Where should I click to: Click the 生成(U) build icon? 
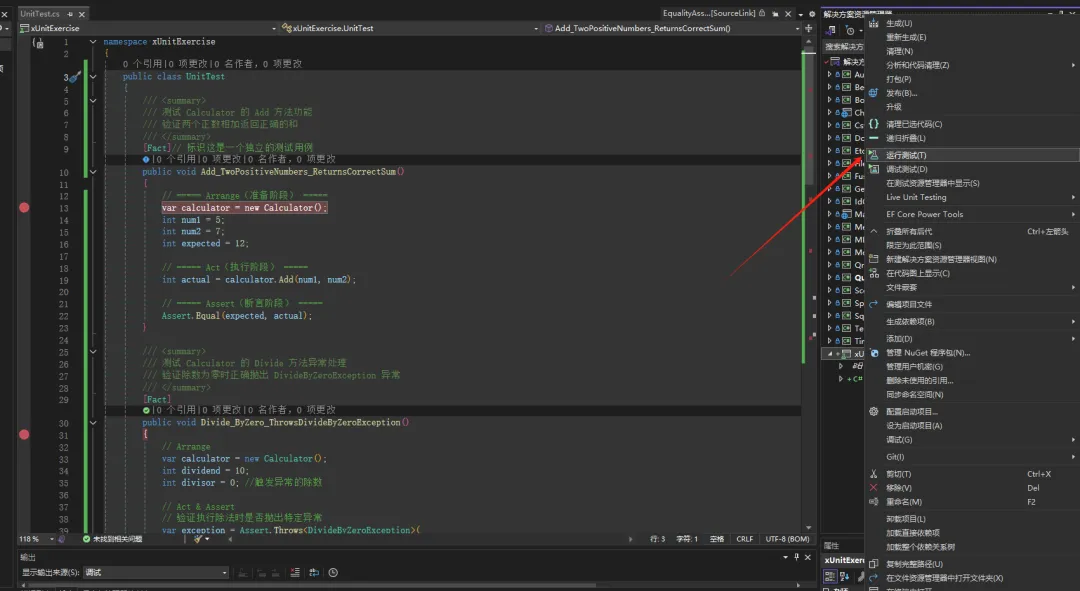[x=873, y=23]
